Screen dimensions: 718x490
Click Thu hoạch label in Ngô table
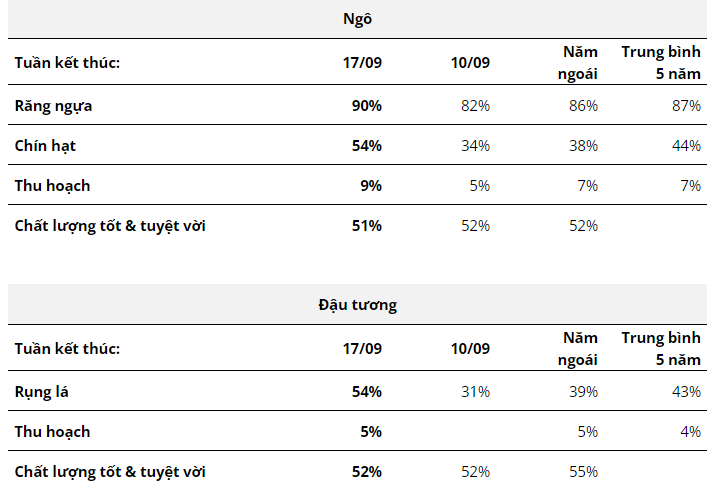pyautogui.click(x=52, y=185)
